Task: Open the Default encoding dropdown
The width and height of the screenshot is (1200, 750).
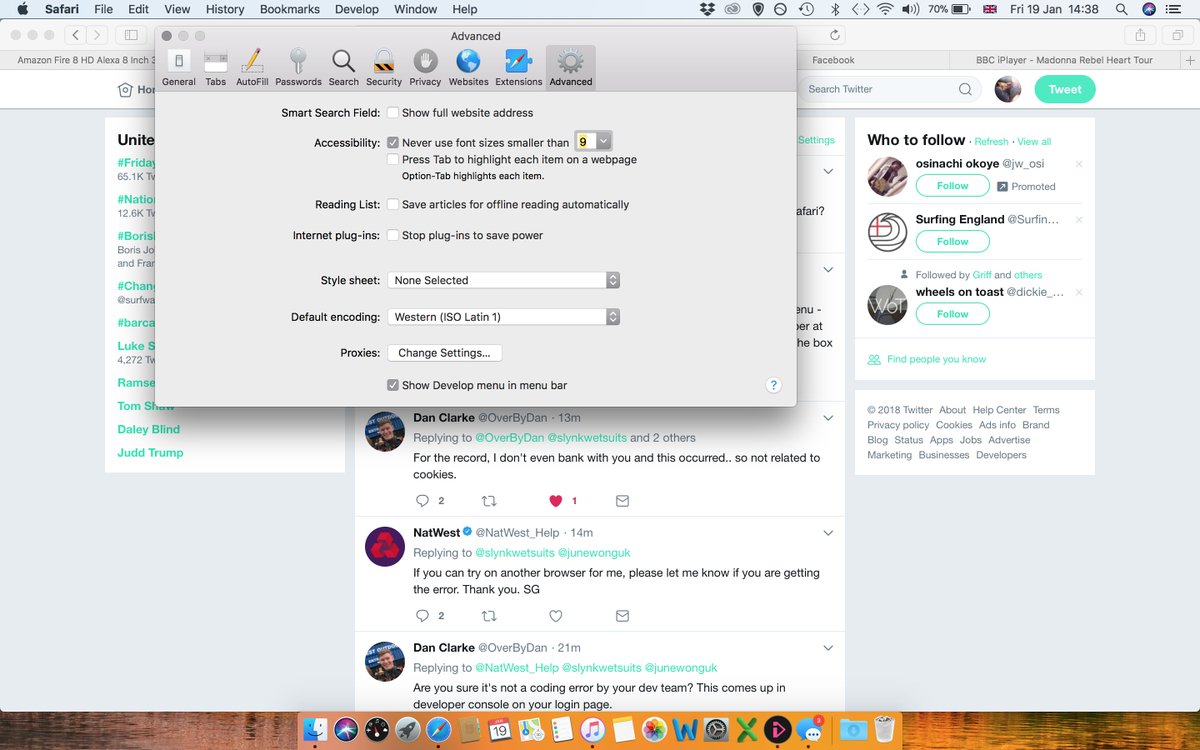Action: click(504, 317)
